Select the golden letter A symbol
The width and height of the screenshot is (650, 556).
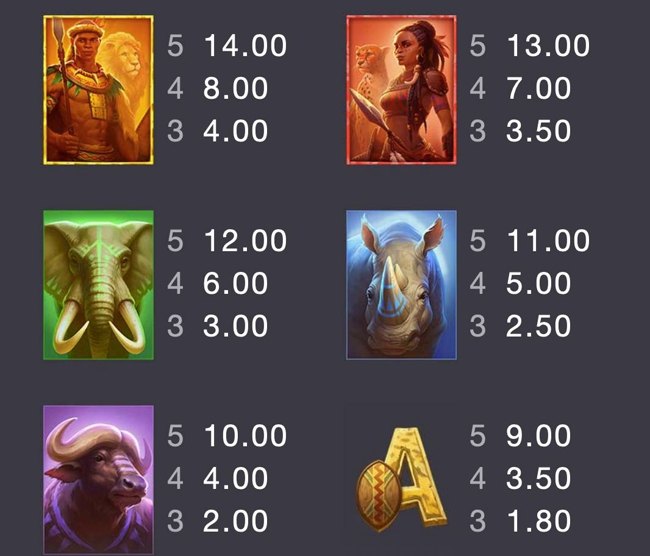pyautogui.click(x=417, y=478)
